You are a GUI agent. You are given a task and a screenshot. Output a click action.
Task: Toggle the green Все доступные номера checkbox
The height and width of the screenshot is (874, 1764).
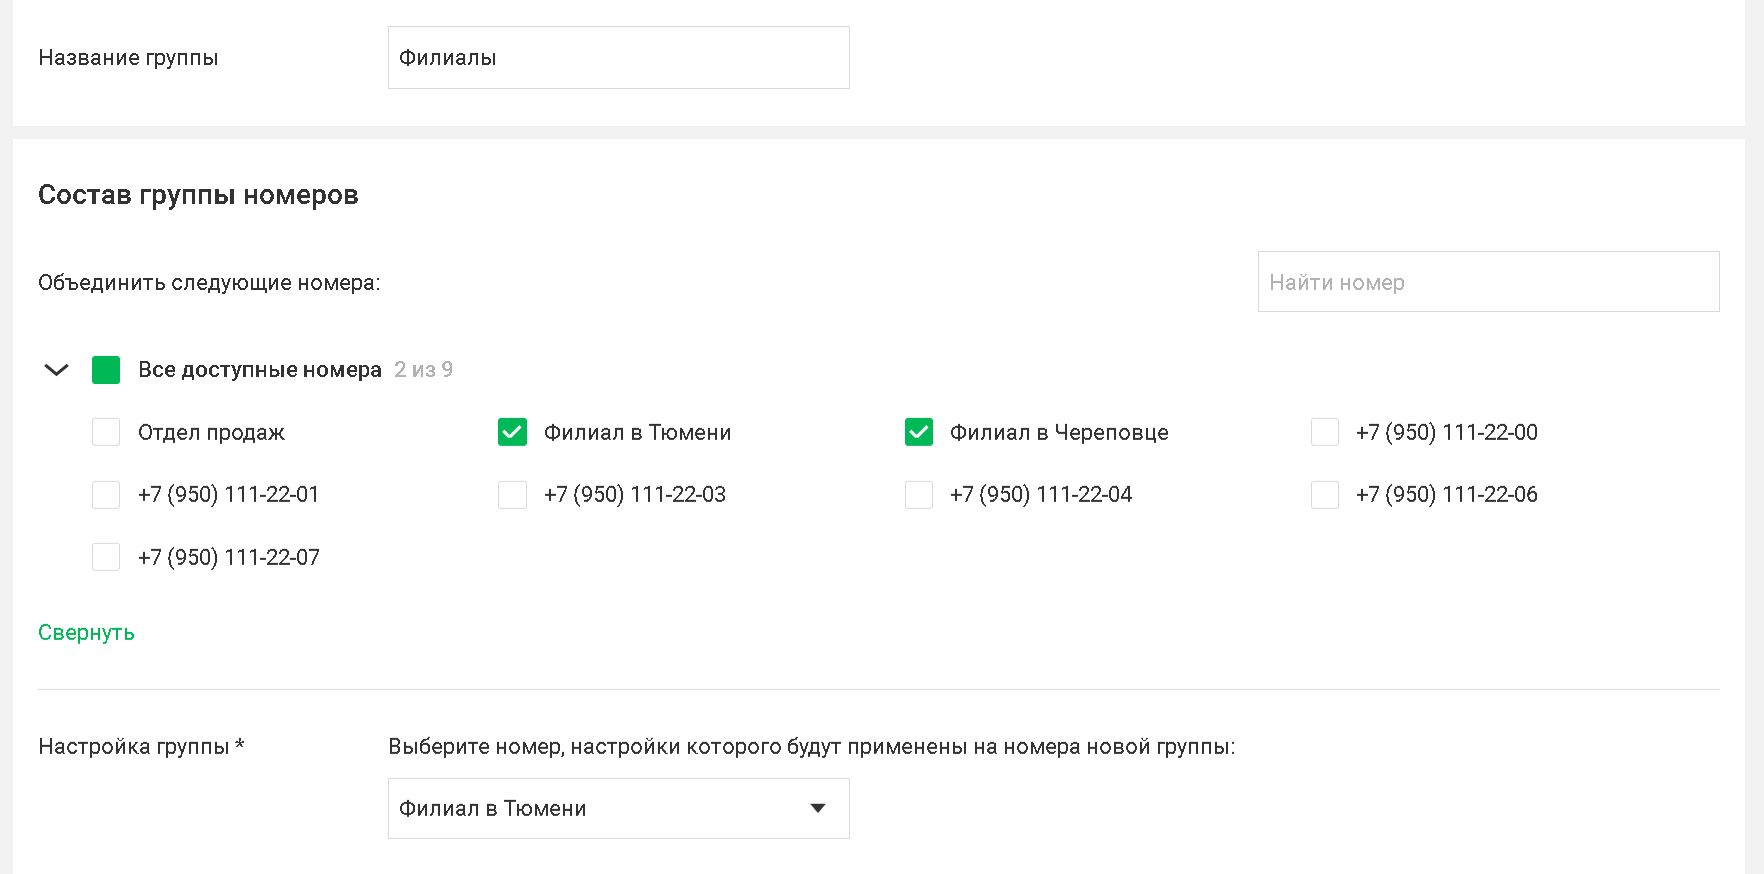106,370
